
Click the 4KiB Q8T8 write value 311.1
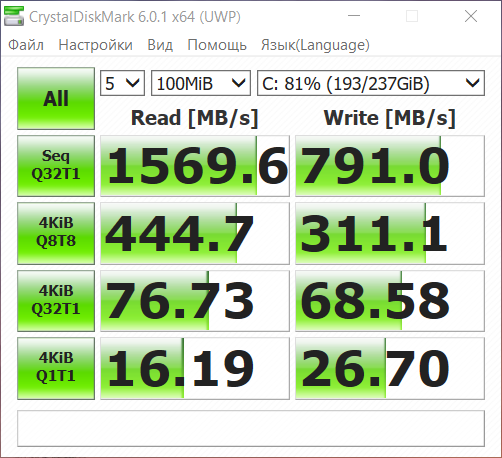click(390, 233)
